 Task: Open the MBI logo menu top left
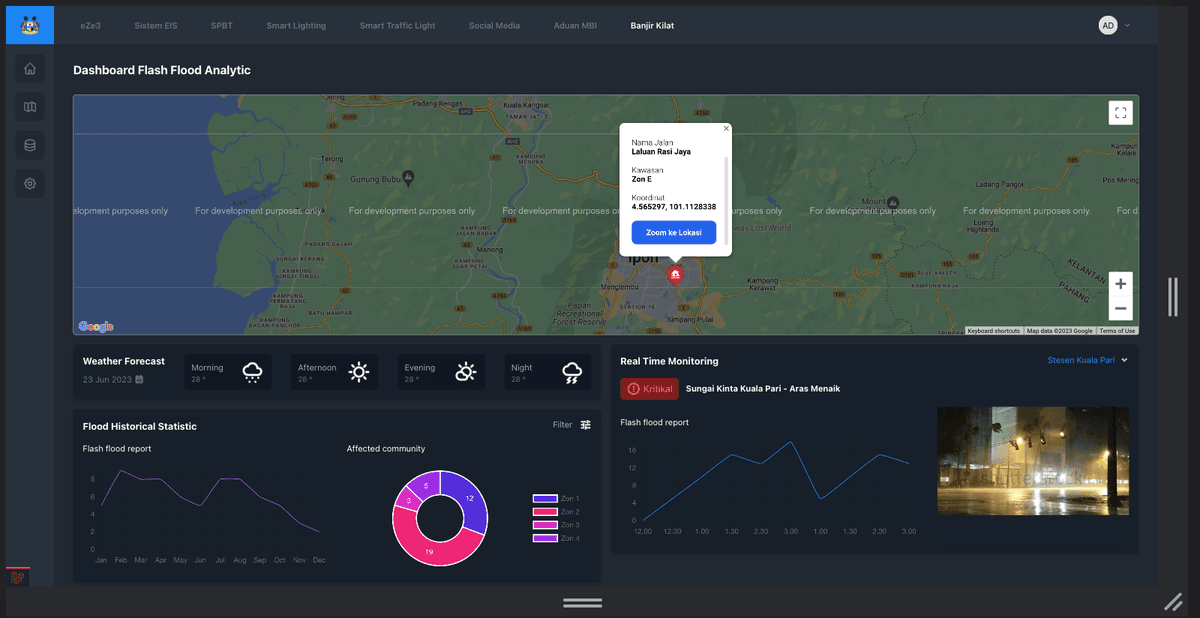(x=29, y=24)
